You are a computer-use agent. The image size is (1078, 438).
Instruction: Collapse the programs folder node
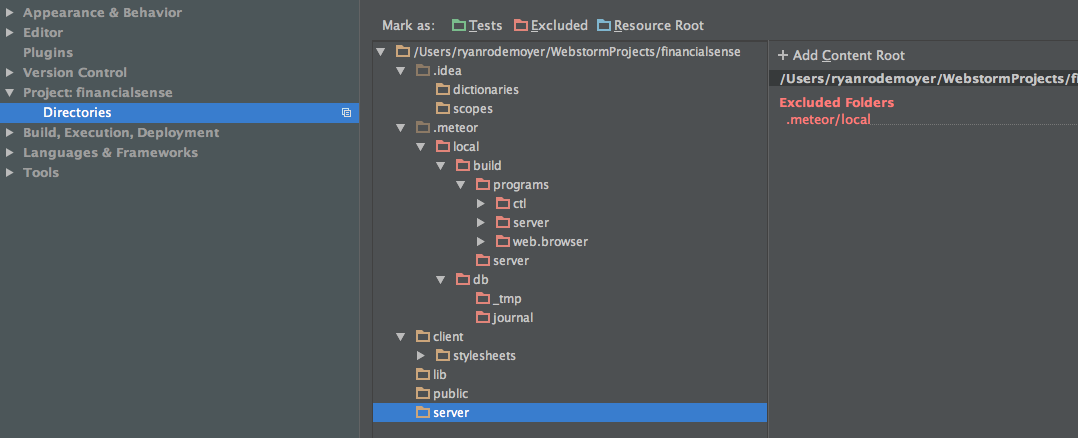click(x=461, y=185)
